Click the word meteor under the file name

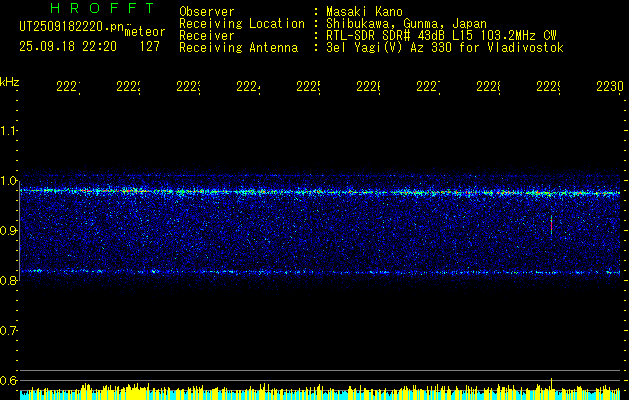click(x=145, y=32)
